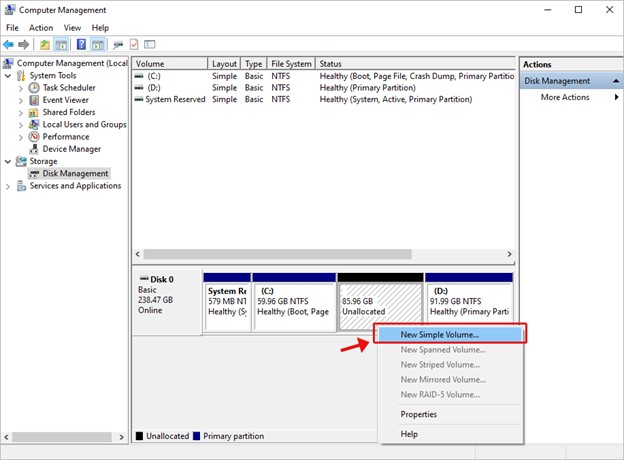Click Show/Hide Action Pane toolbar icon
This screenshot has width=624, height=460.
98,45
